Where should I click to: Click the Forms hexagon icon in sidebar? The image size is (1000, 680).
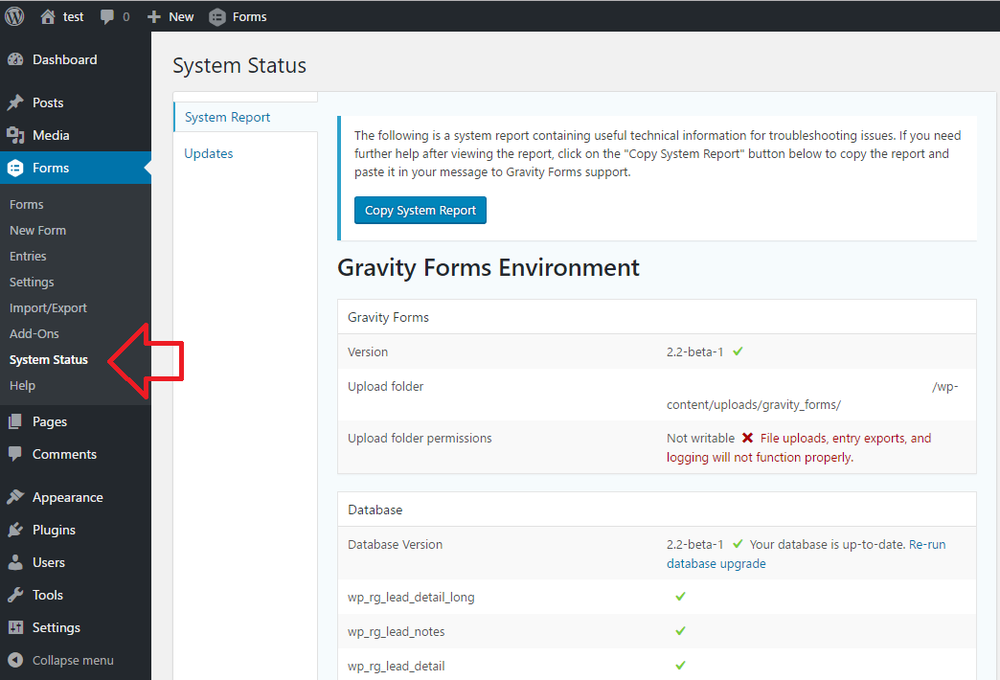pos(15,168)
